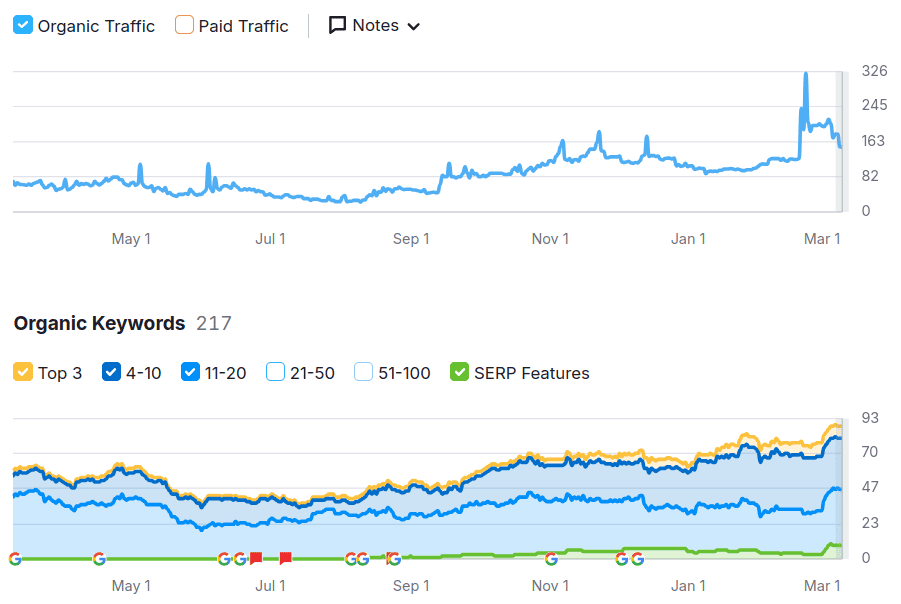This screenshot has height=604, width=901.
Task: Click the Notes flag icon in the top bar
Action: click(338, 25)
